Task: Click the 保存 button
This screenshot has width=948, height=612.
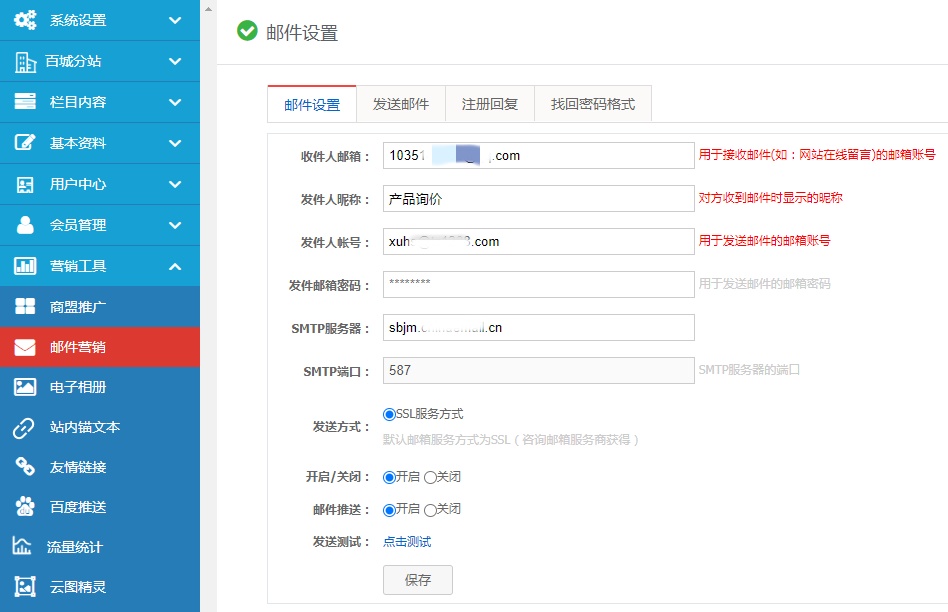Action: click(x=418, y=580)
